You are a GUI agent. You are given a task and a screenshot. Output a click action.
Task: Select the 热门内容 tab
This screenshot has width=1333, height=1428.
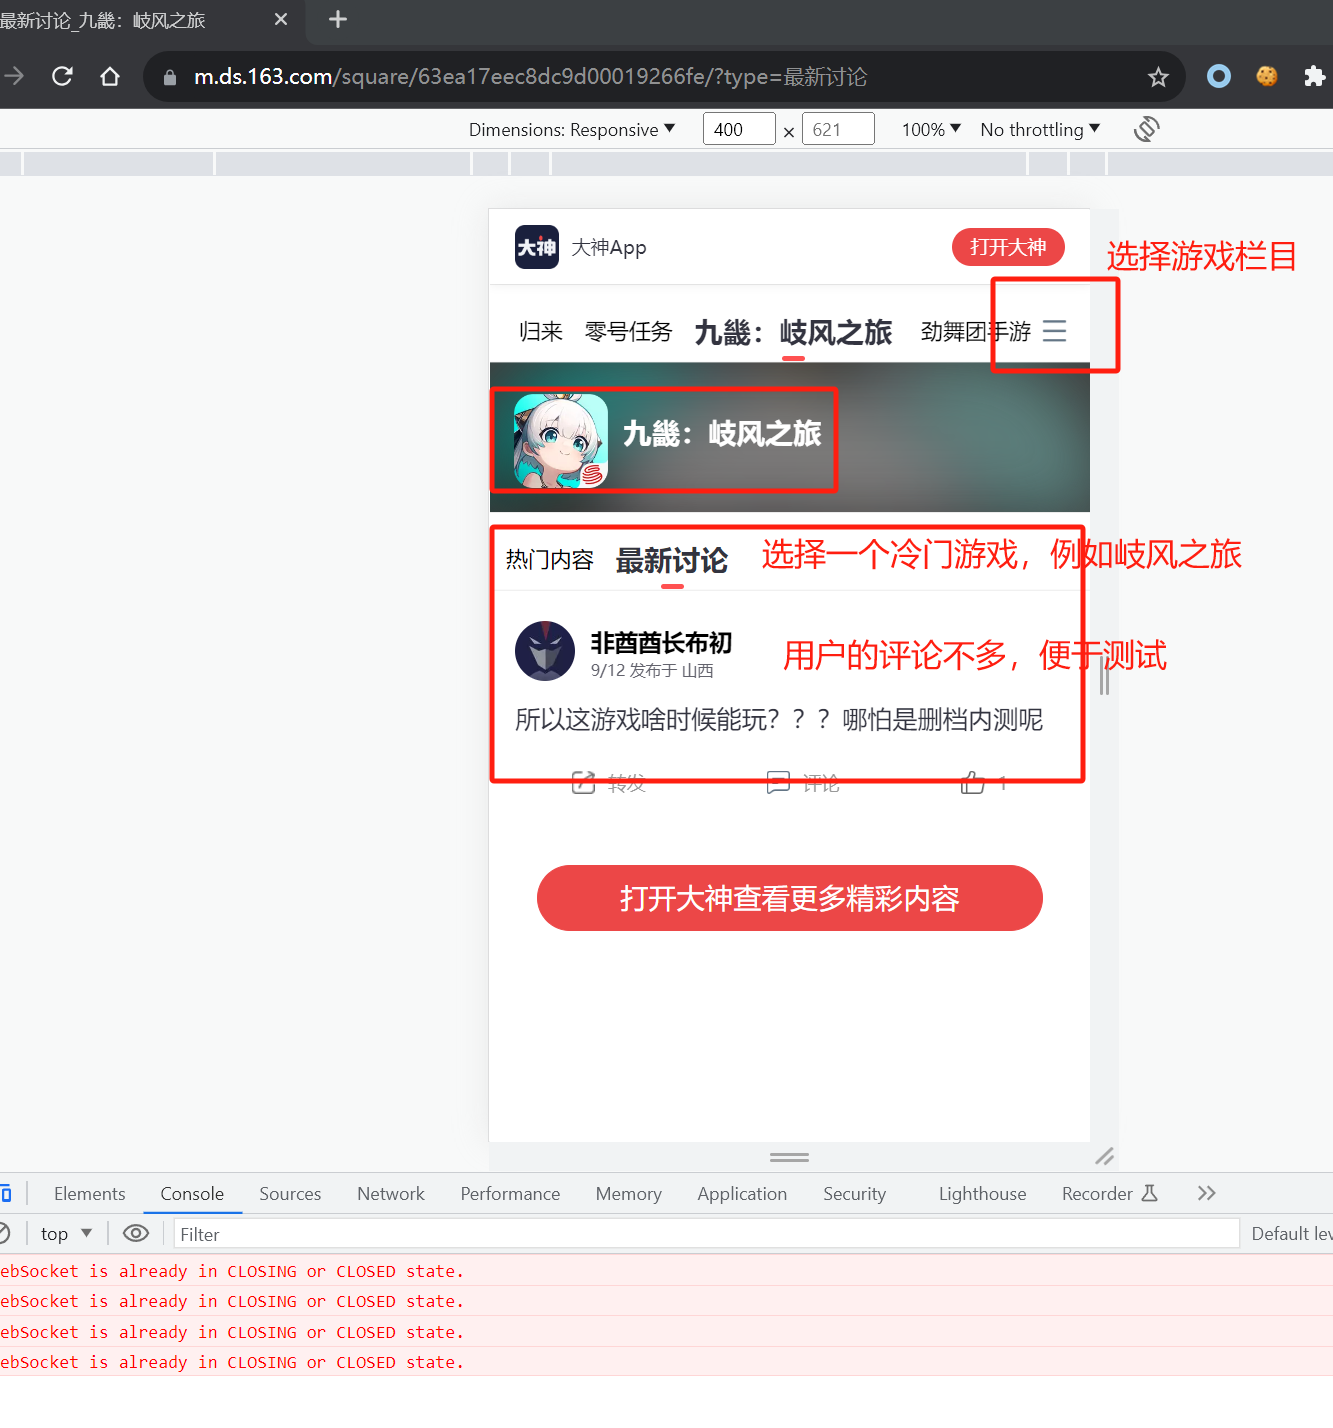tap(549, 560)
